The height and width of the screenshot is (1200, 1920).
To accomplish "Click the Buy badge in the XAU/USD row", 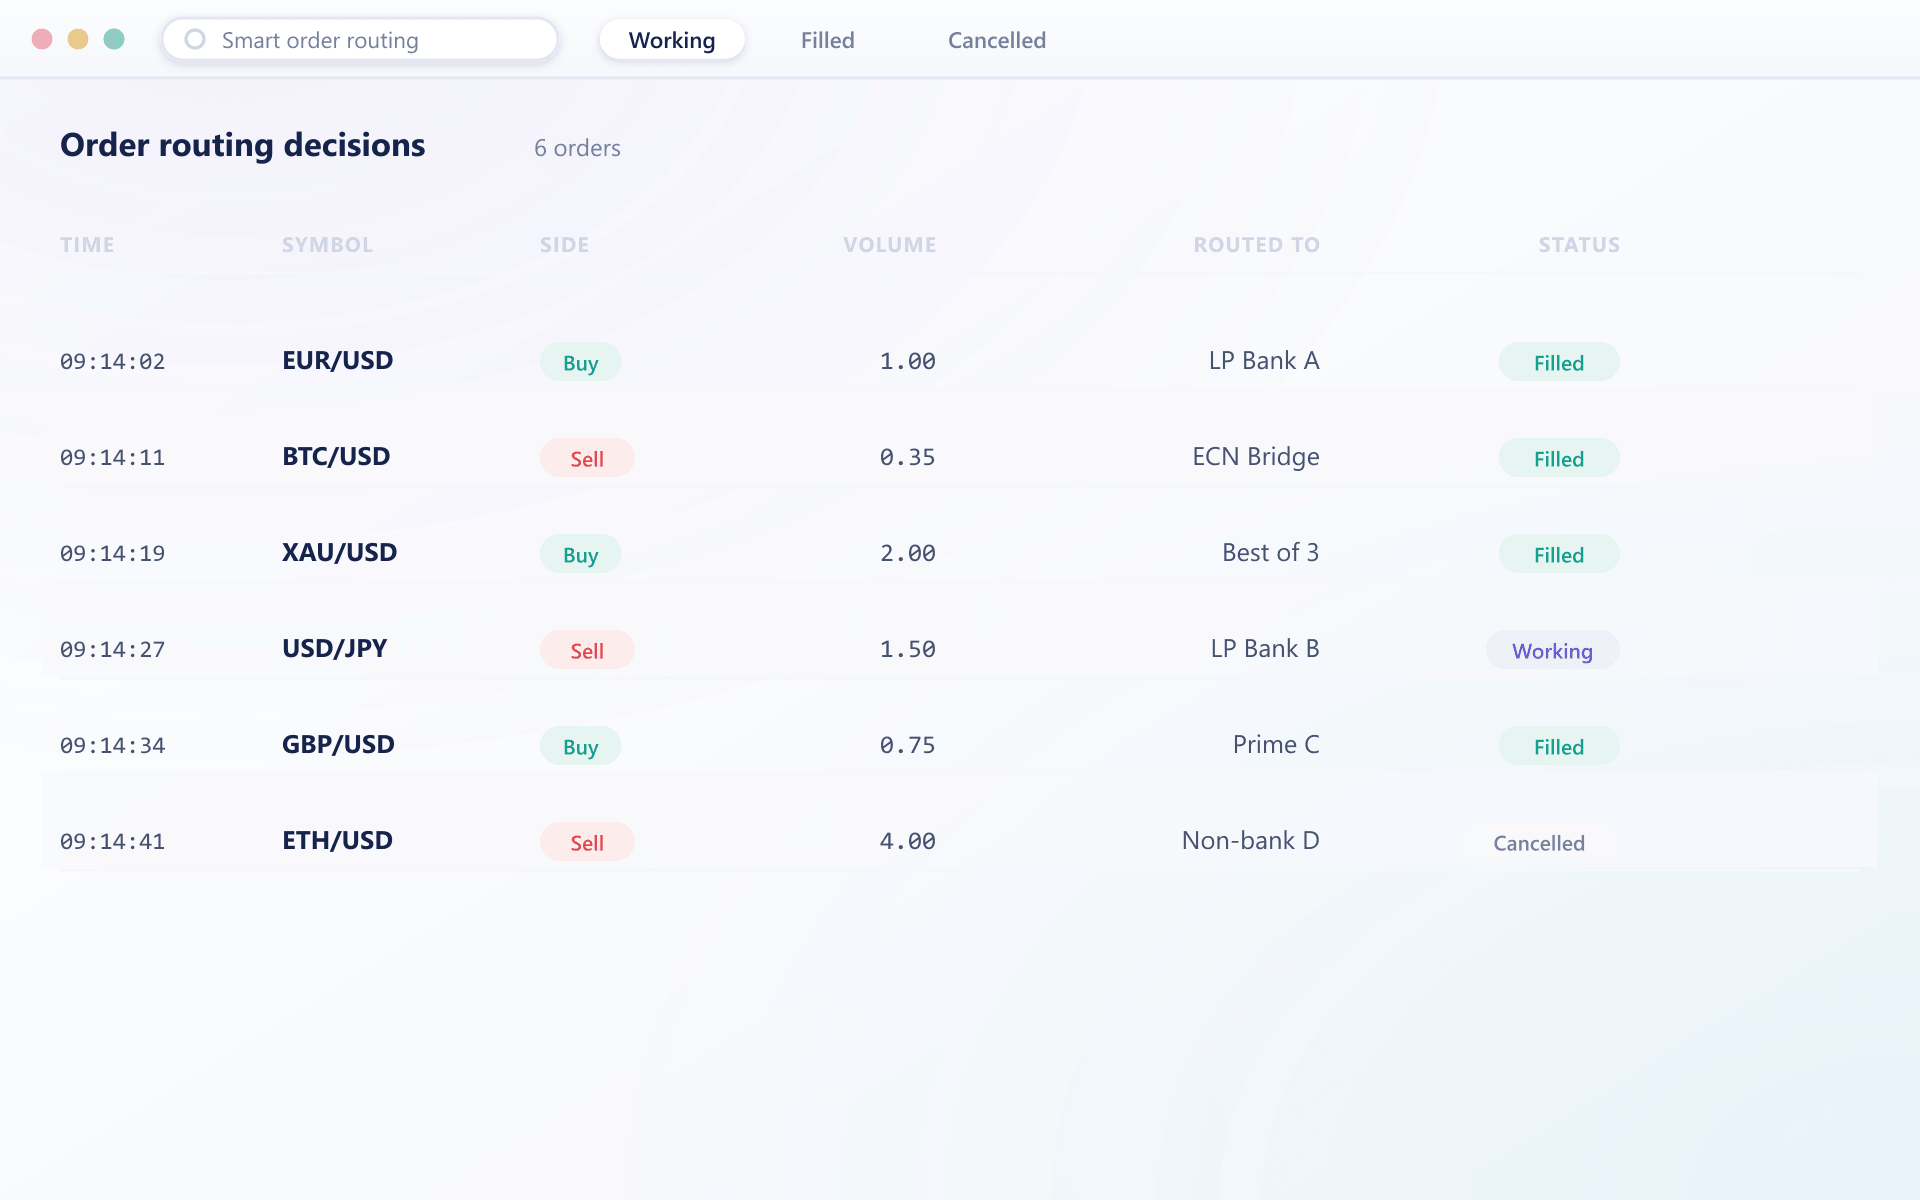I will click(x=580, y=554).
